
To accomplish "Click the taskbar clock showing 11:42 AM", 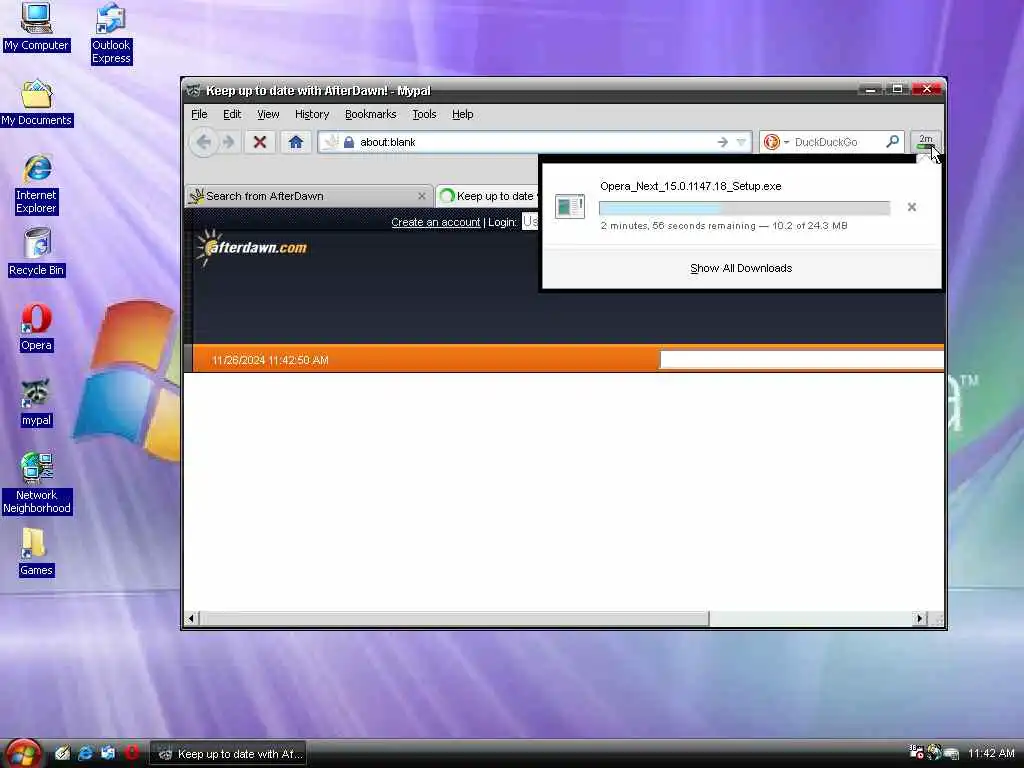I will pos(991,754).
